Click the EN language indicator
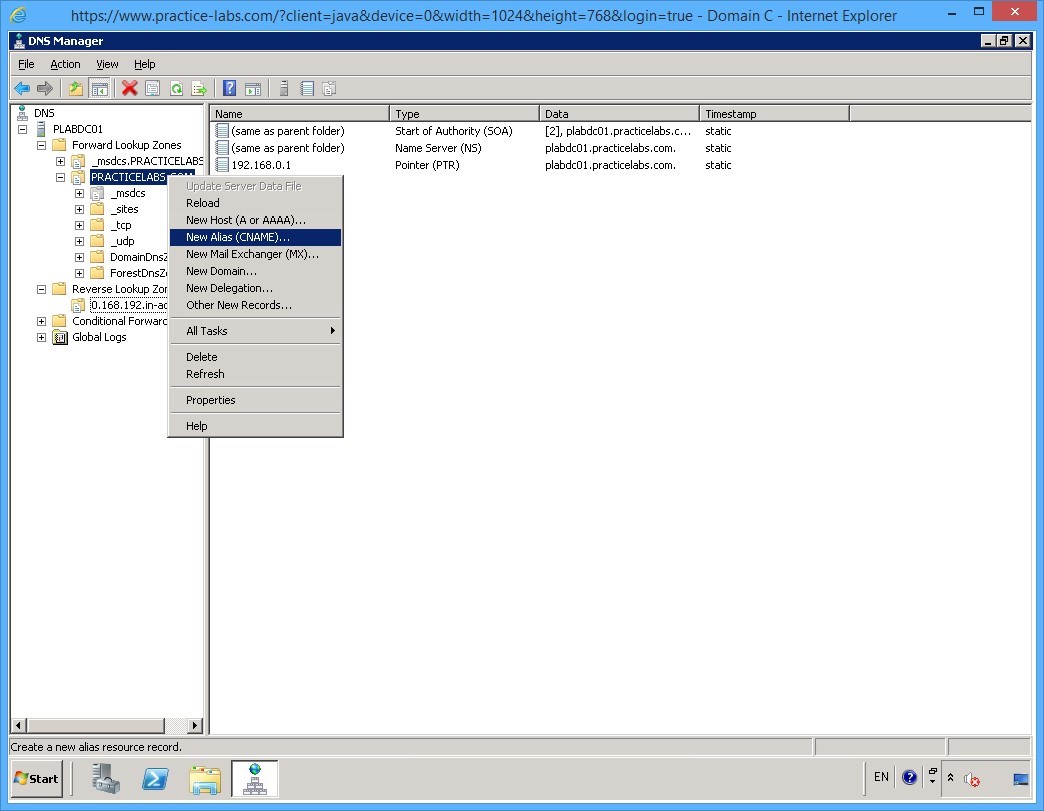The height and width of the screenshot is (811, 1044). pos(881,777)
